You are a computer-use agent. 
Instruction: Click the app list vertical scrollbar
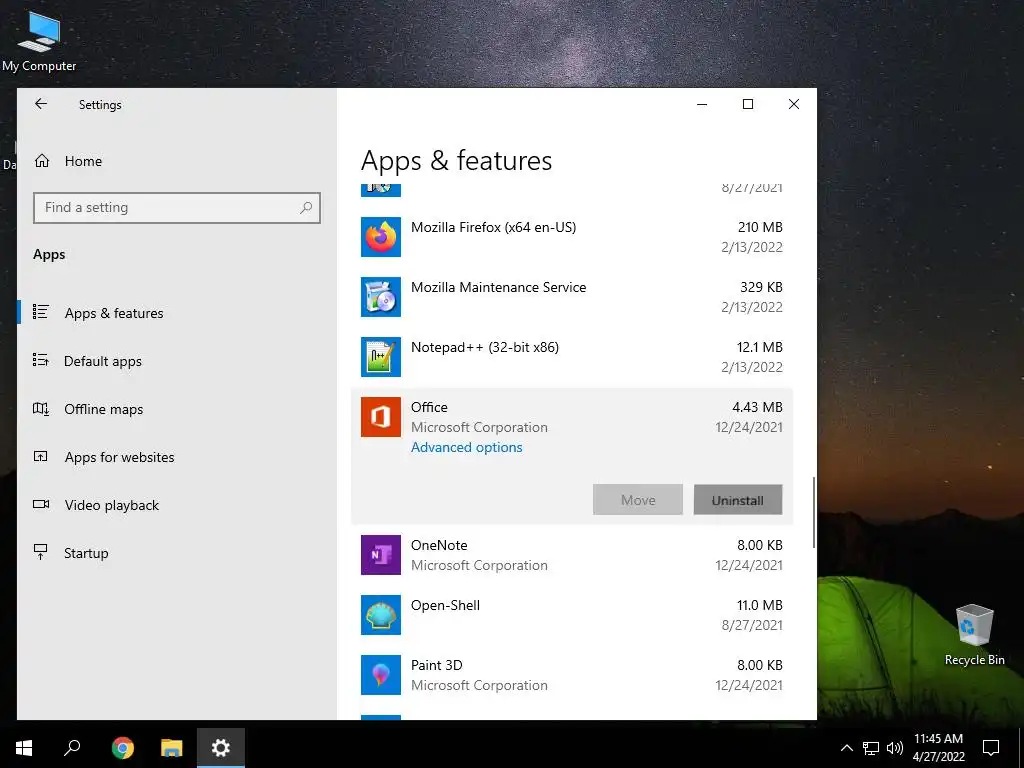[814, 513]
